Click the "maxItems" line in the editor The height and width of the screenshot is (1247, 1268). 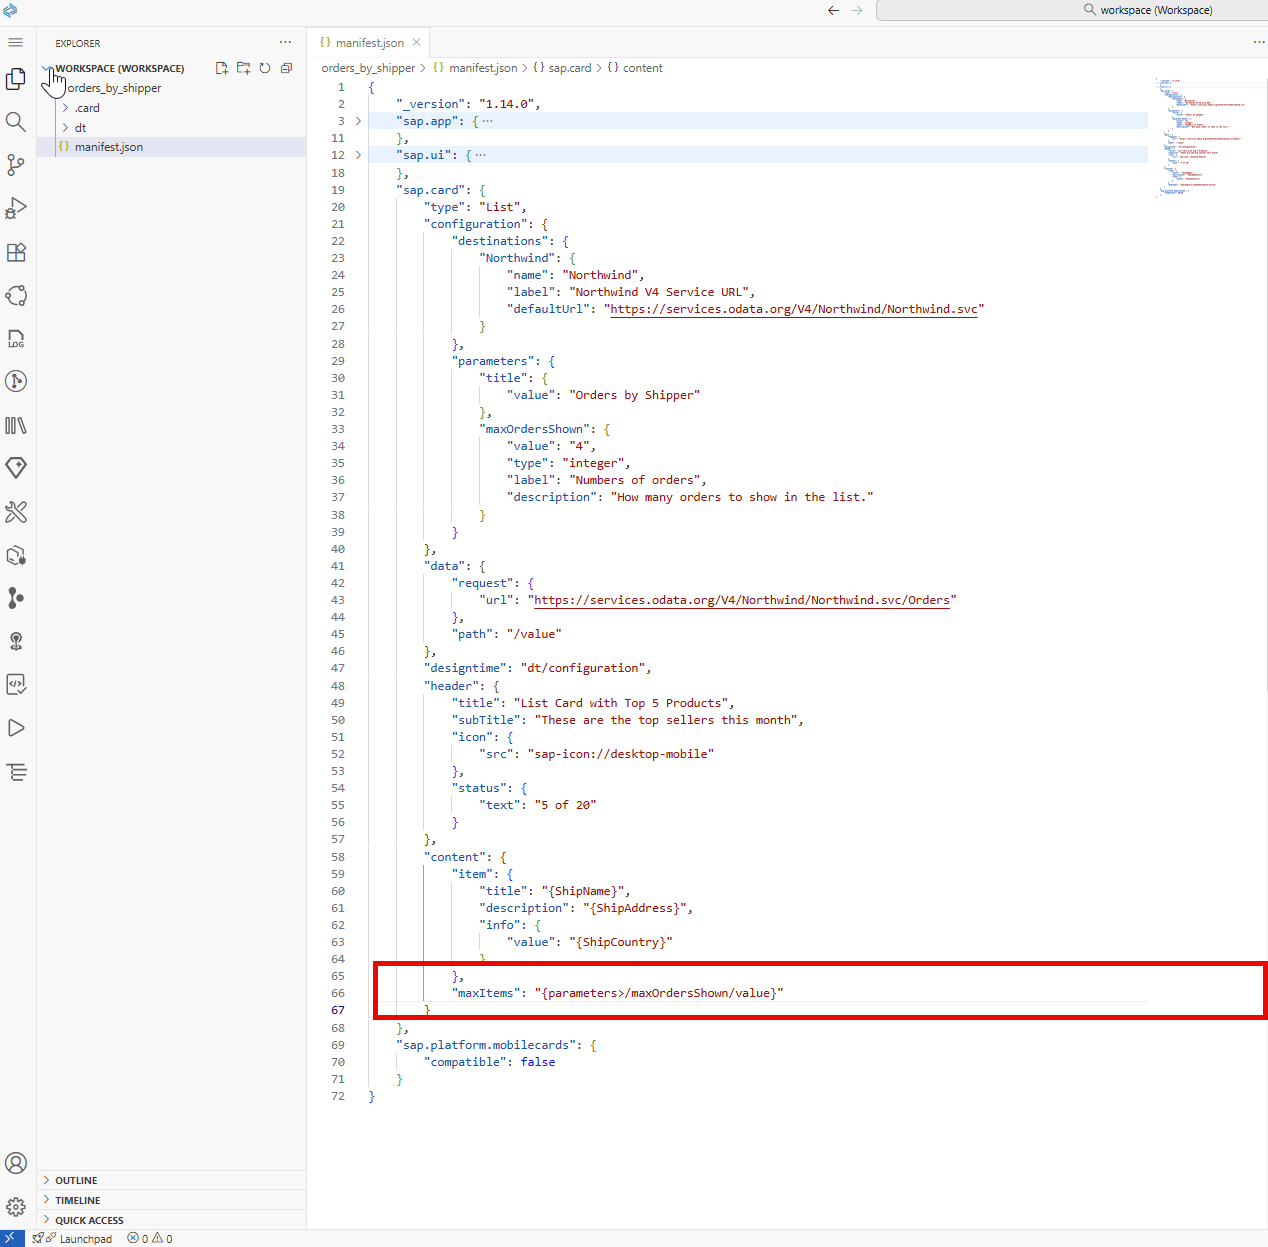click(617, 993)
